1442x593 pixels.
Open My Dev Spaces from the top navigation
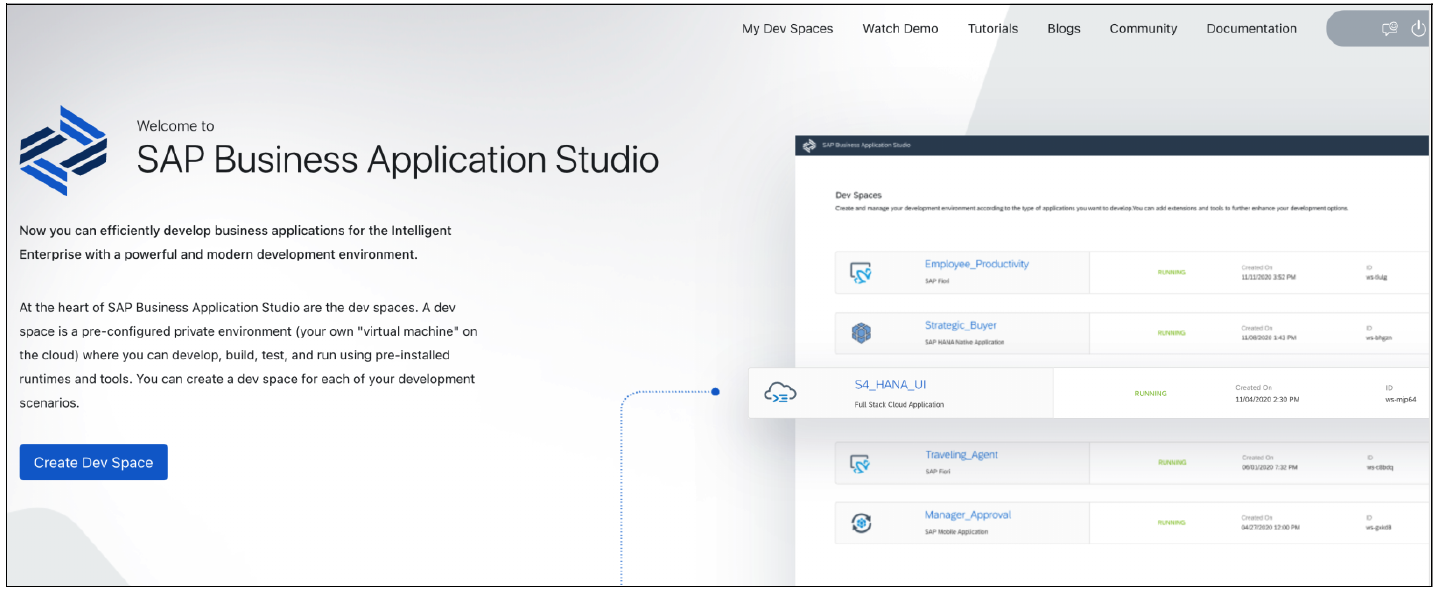point(787,28)
